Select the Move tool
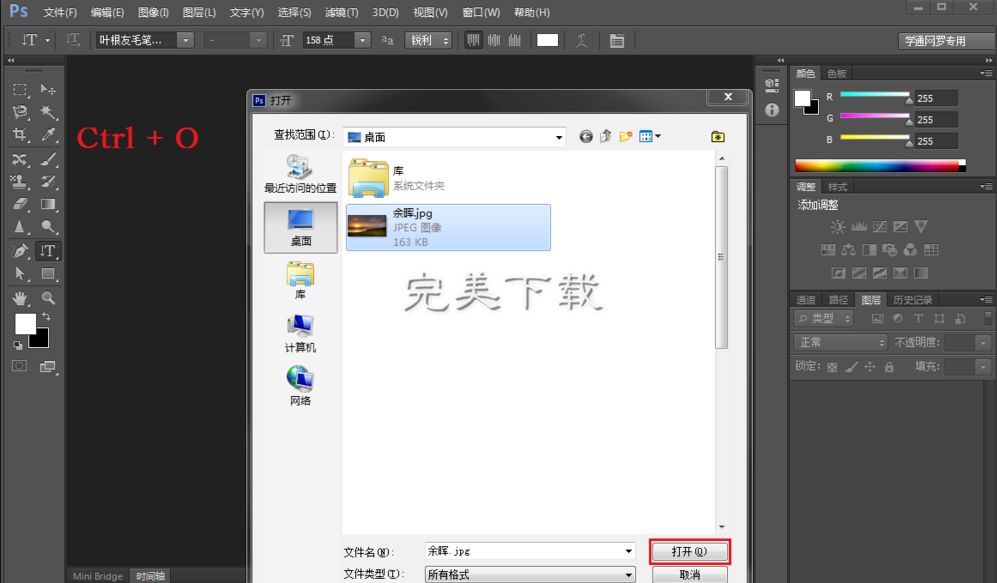Screen dimensions: 997x583 48,90
